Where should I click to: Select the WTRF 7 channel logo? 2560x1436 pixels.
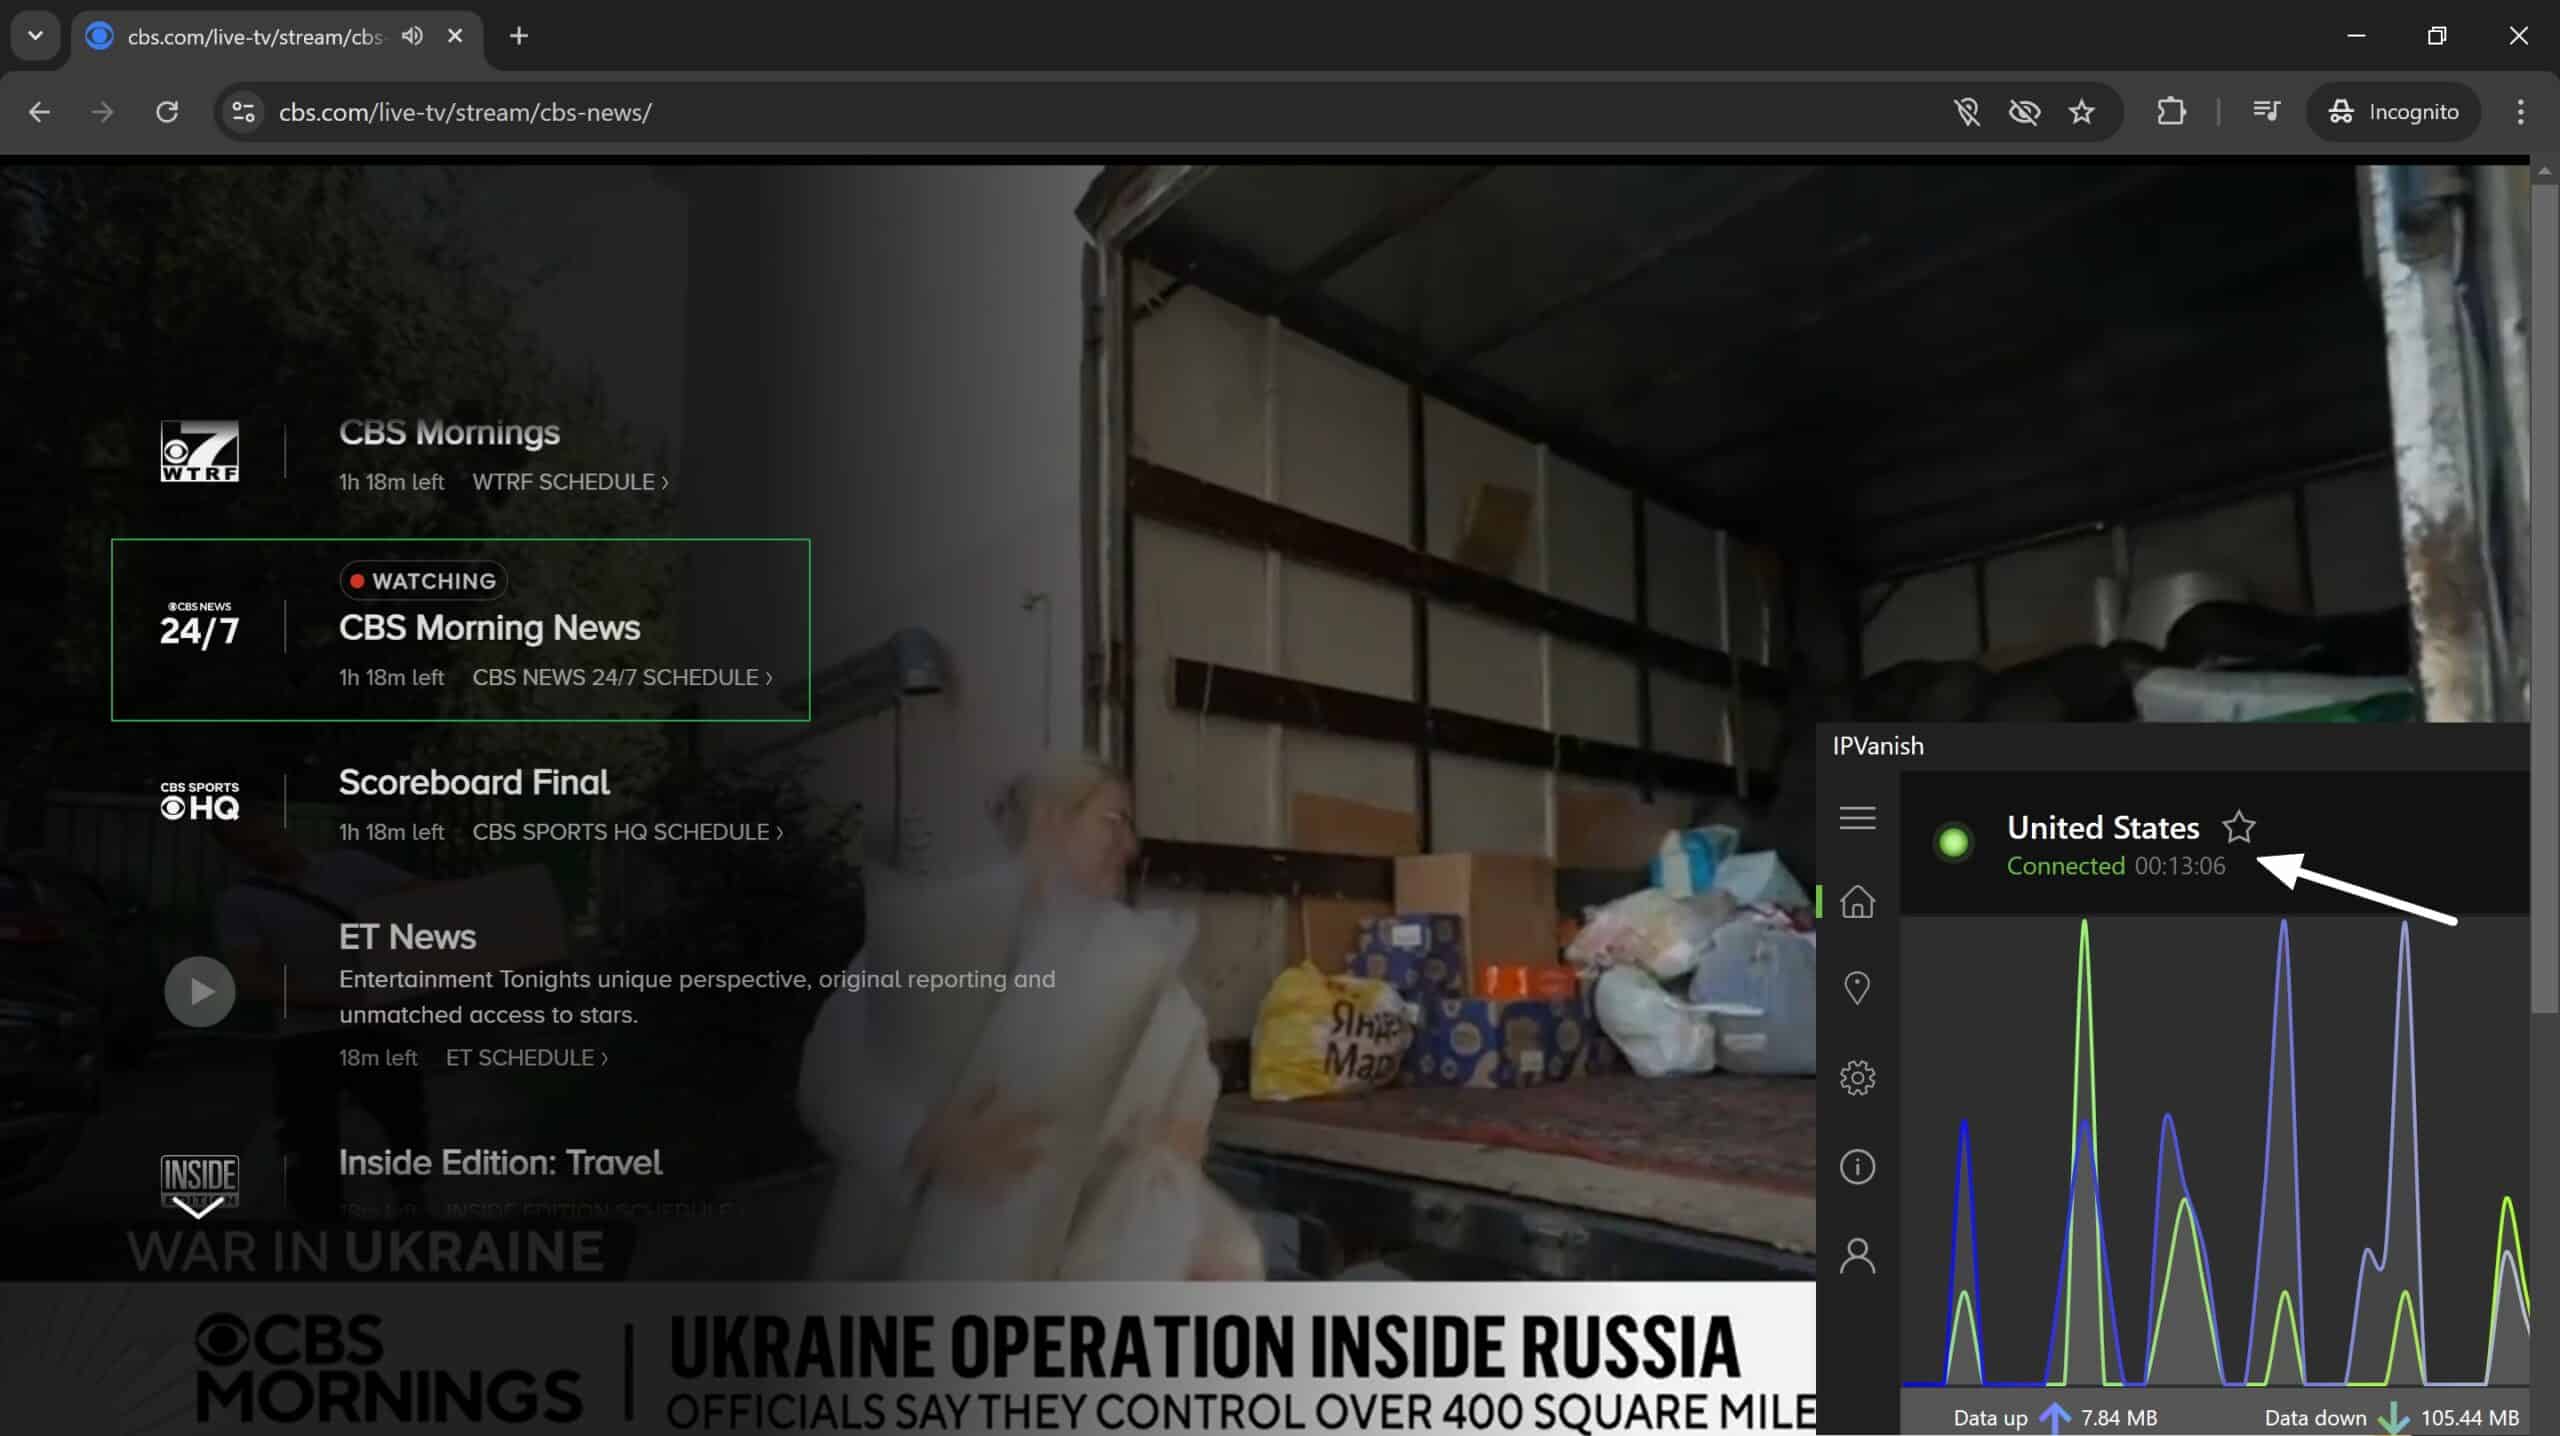[x=200, y=451]
